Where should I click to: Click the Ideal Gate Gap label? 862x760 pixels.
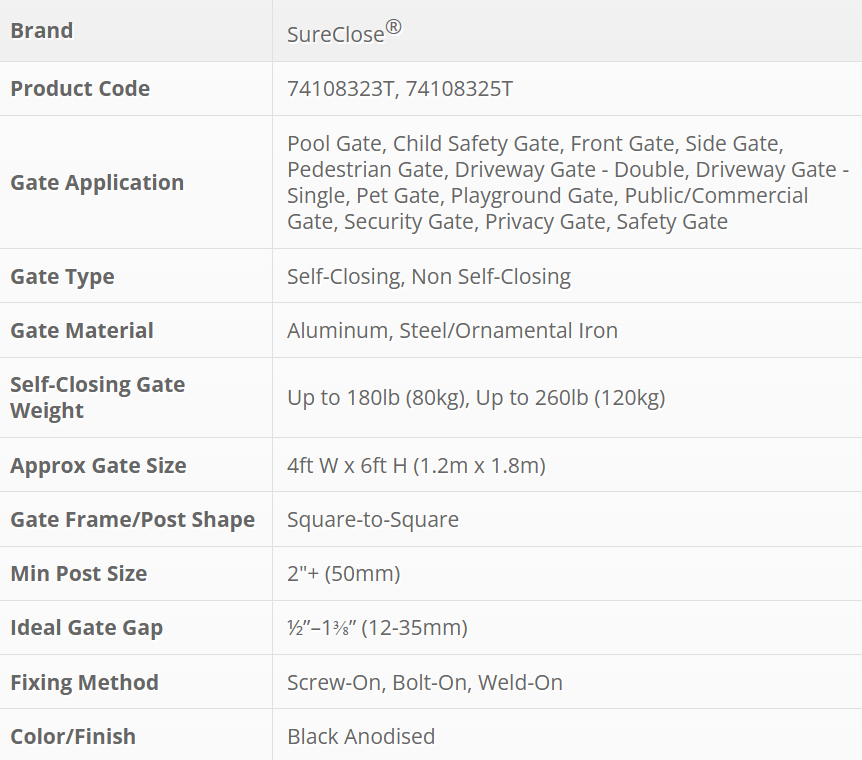click(86, 628)
